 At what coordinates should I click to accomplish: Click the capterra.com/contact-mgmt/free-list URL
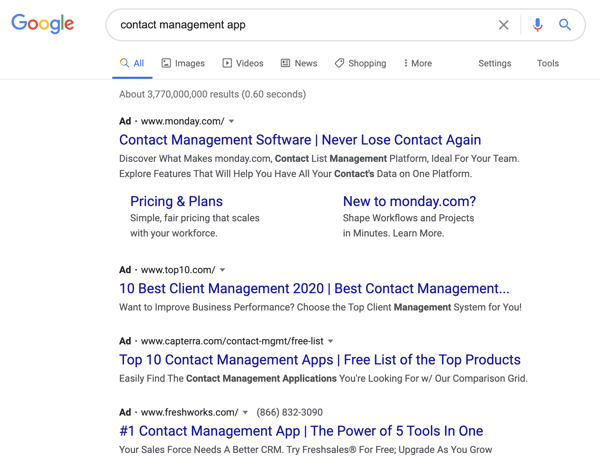click(232, 341)
